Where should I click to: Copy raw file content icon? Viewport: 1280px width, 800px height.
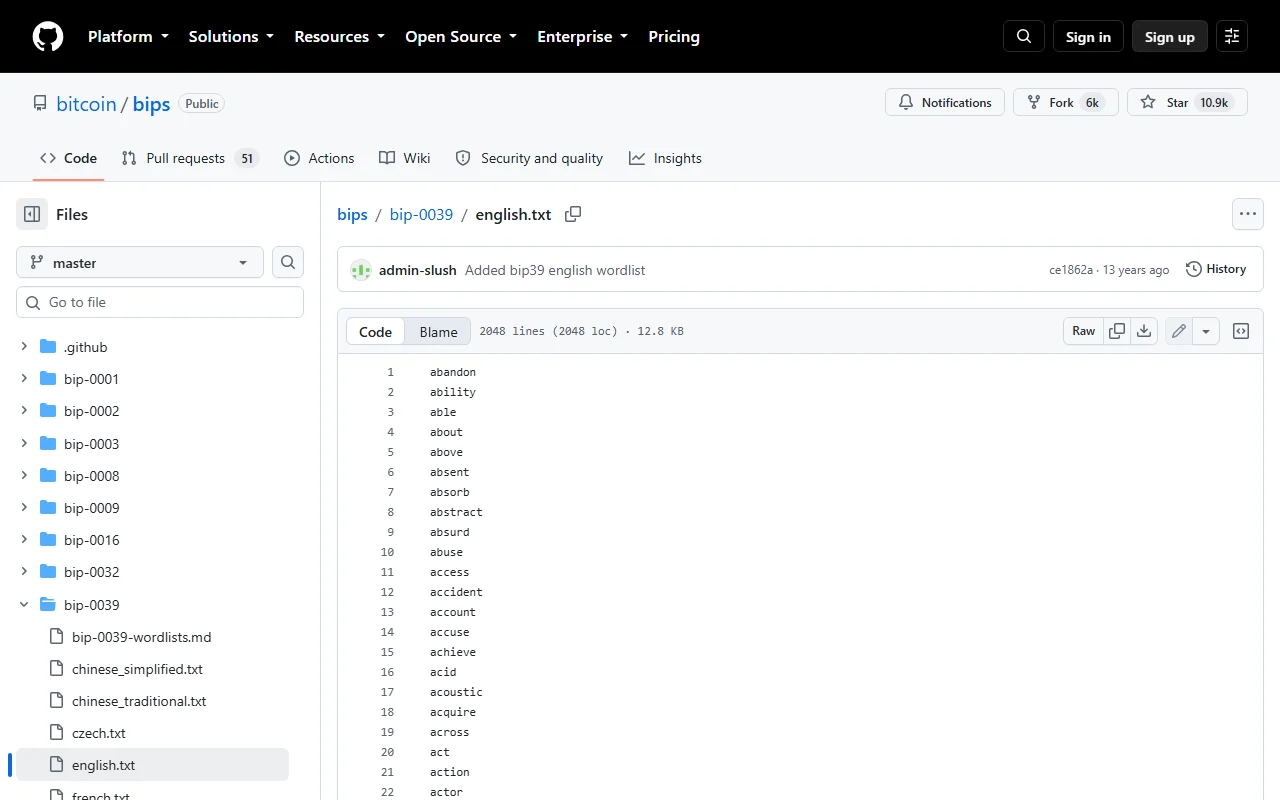pyautogui.click(x=1117, y=331)
